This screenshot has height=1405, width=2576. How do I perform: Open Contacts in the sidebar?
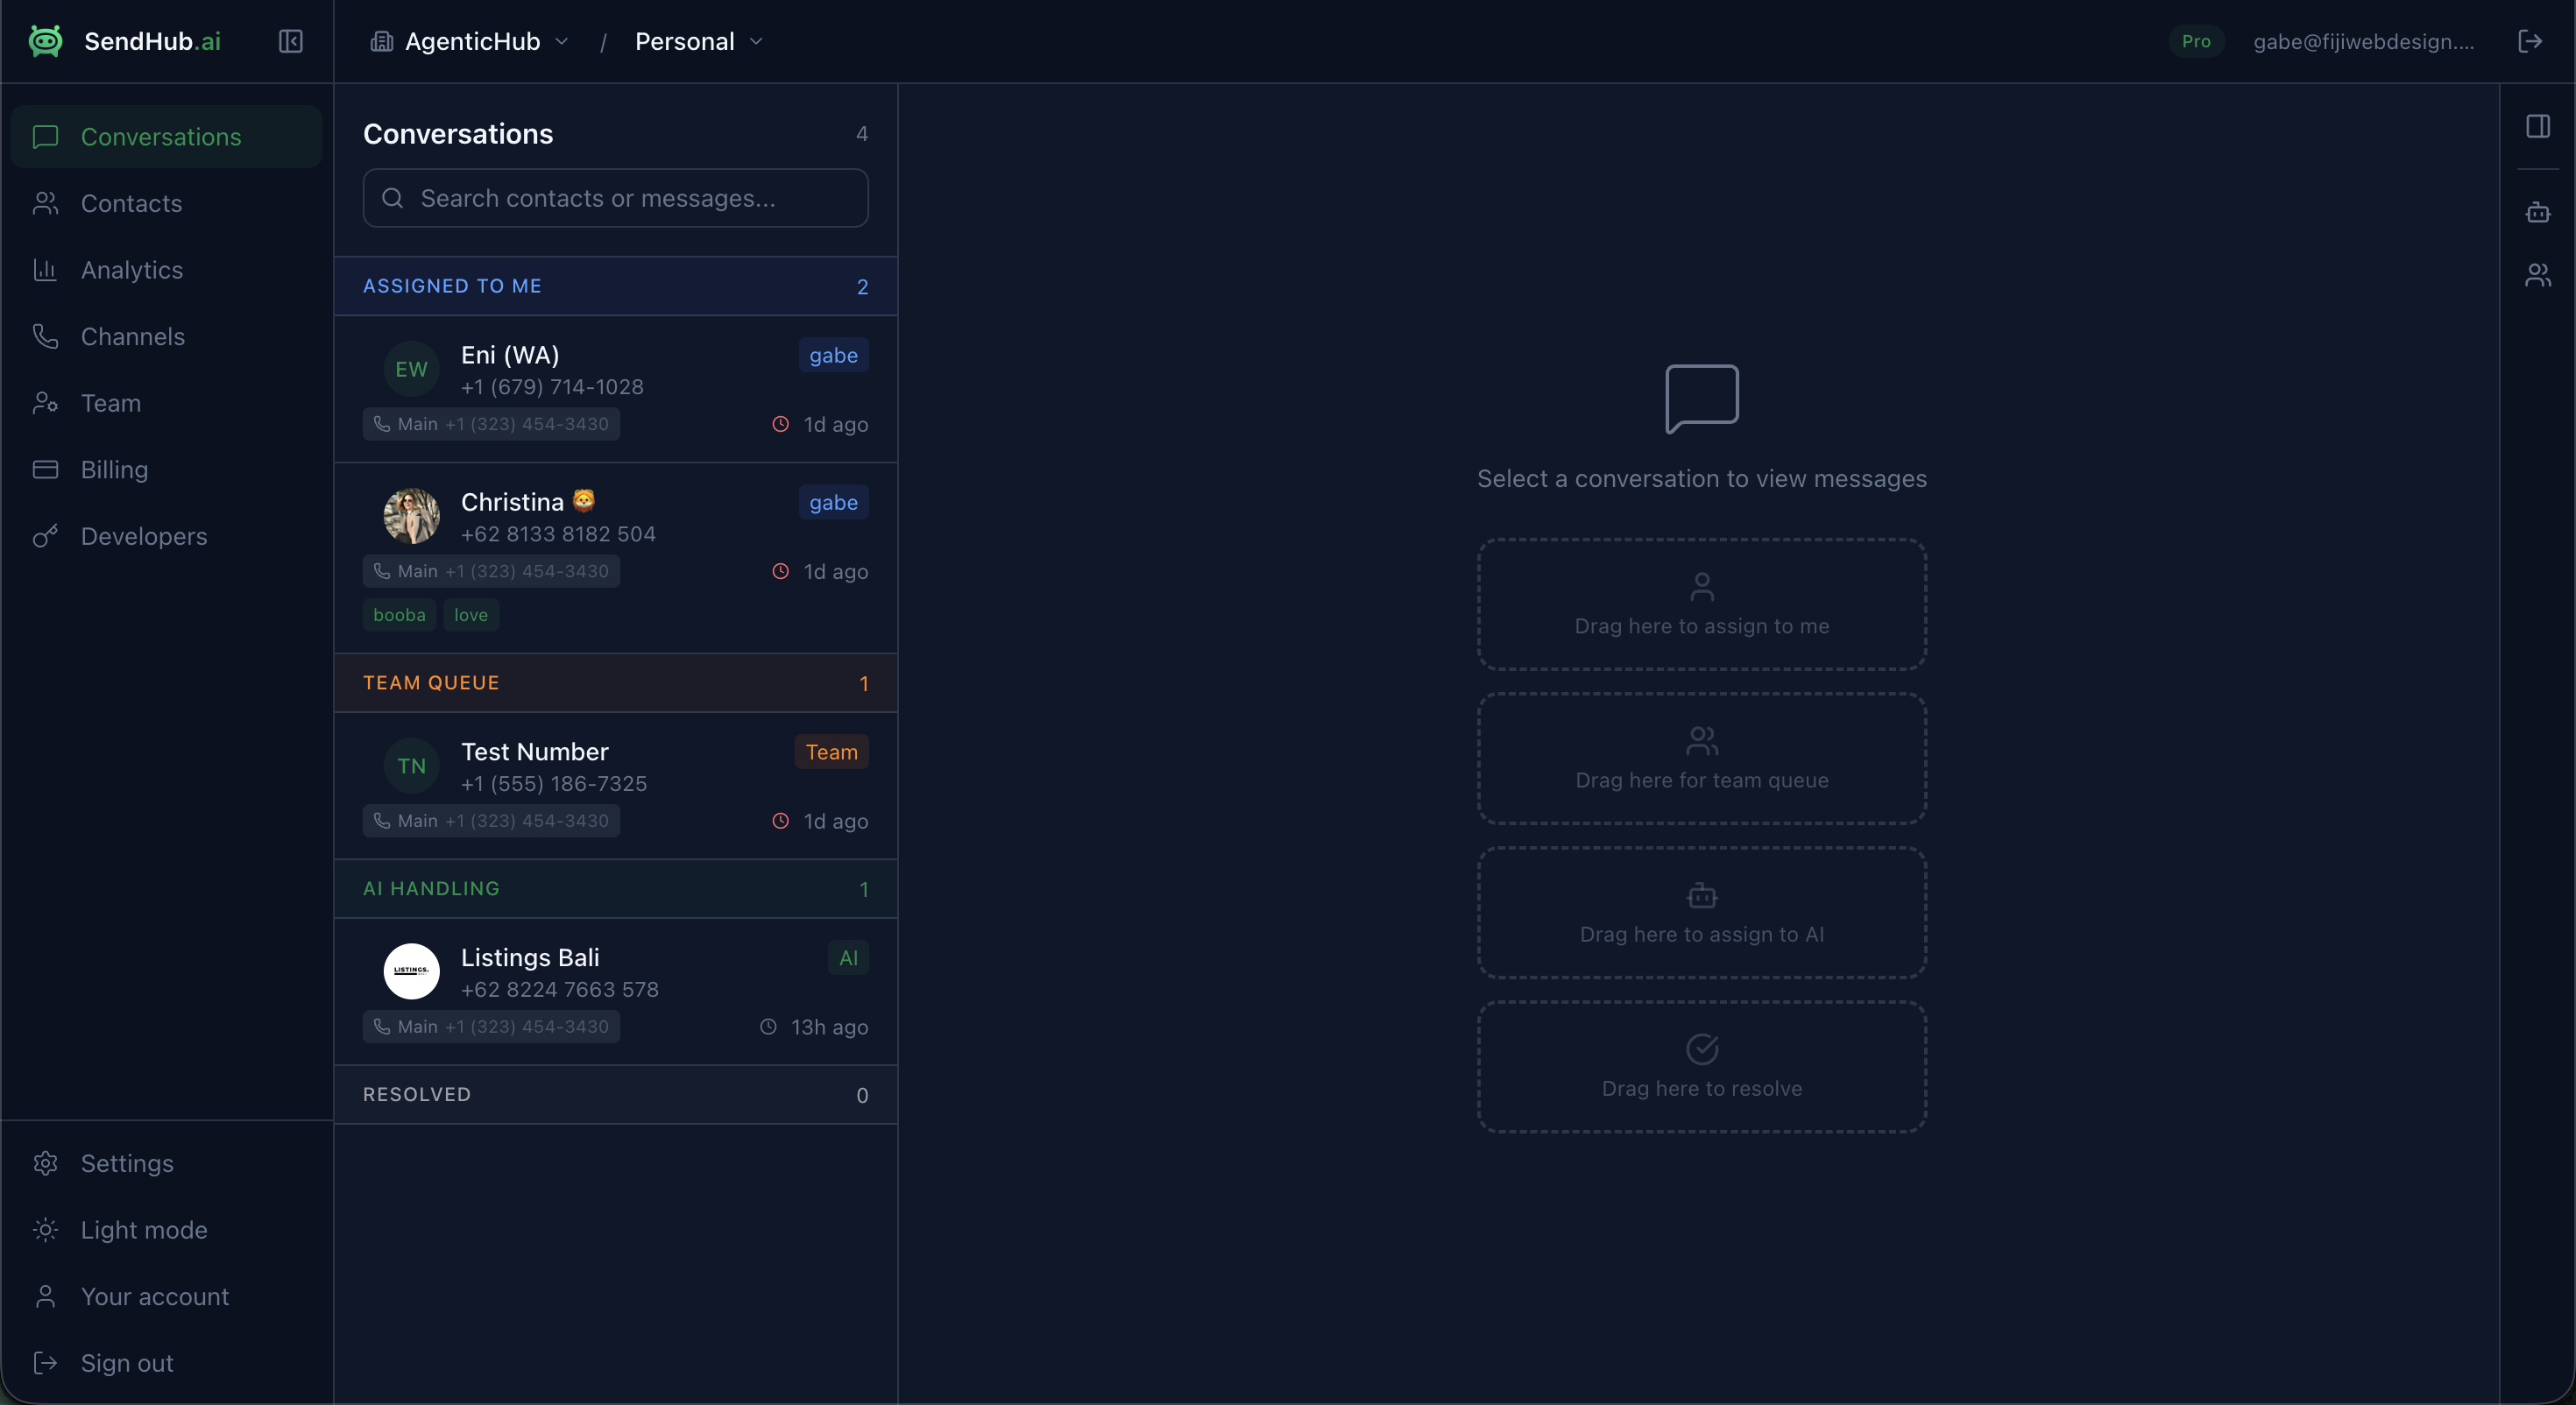coord(166,203)
